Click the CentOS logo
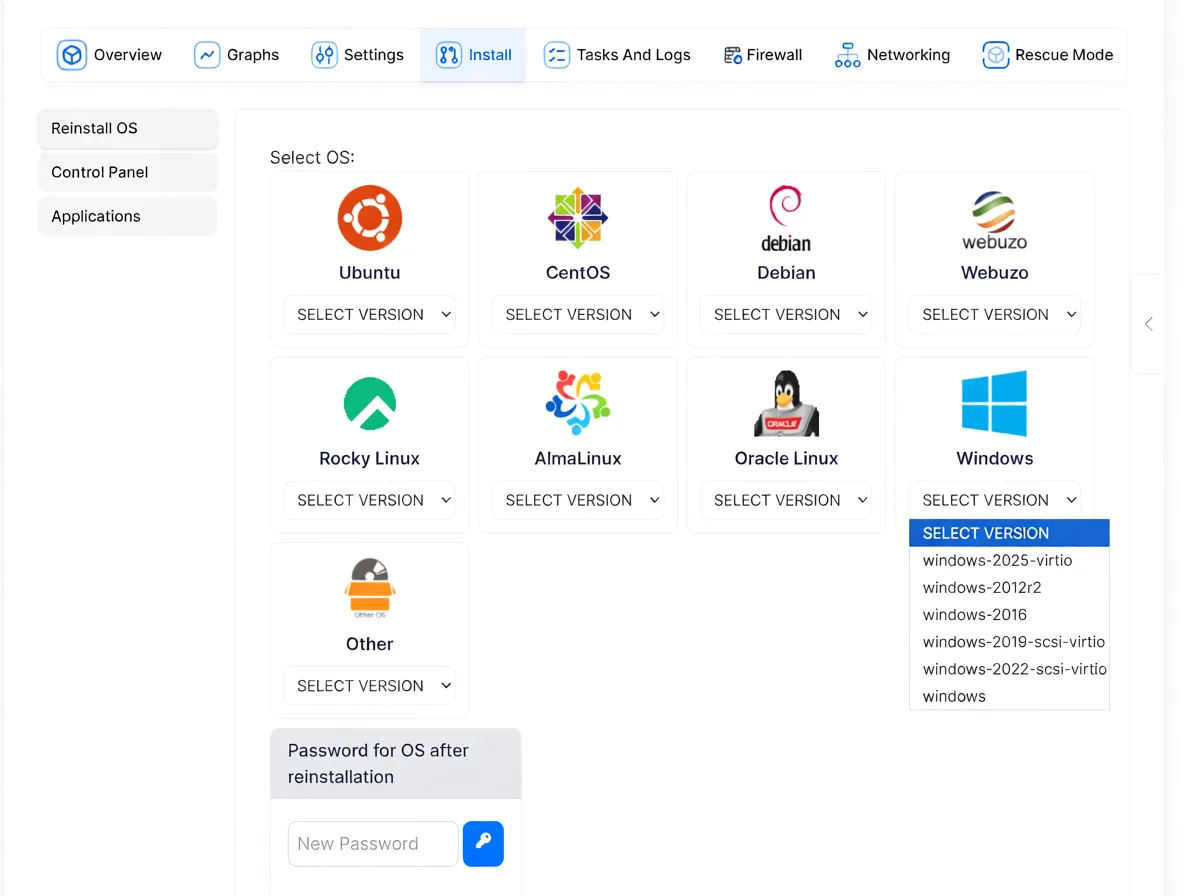The width and height of the screenshot is (1184, 896). click(578, 217)
